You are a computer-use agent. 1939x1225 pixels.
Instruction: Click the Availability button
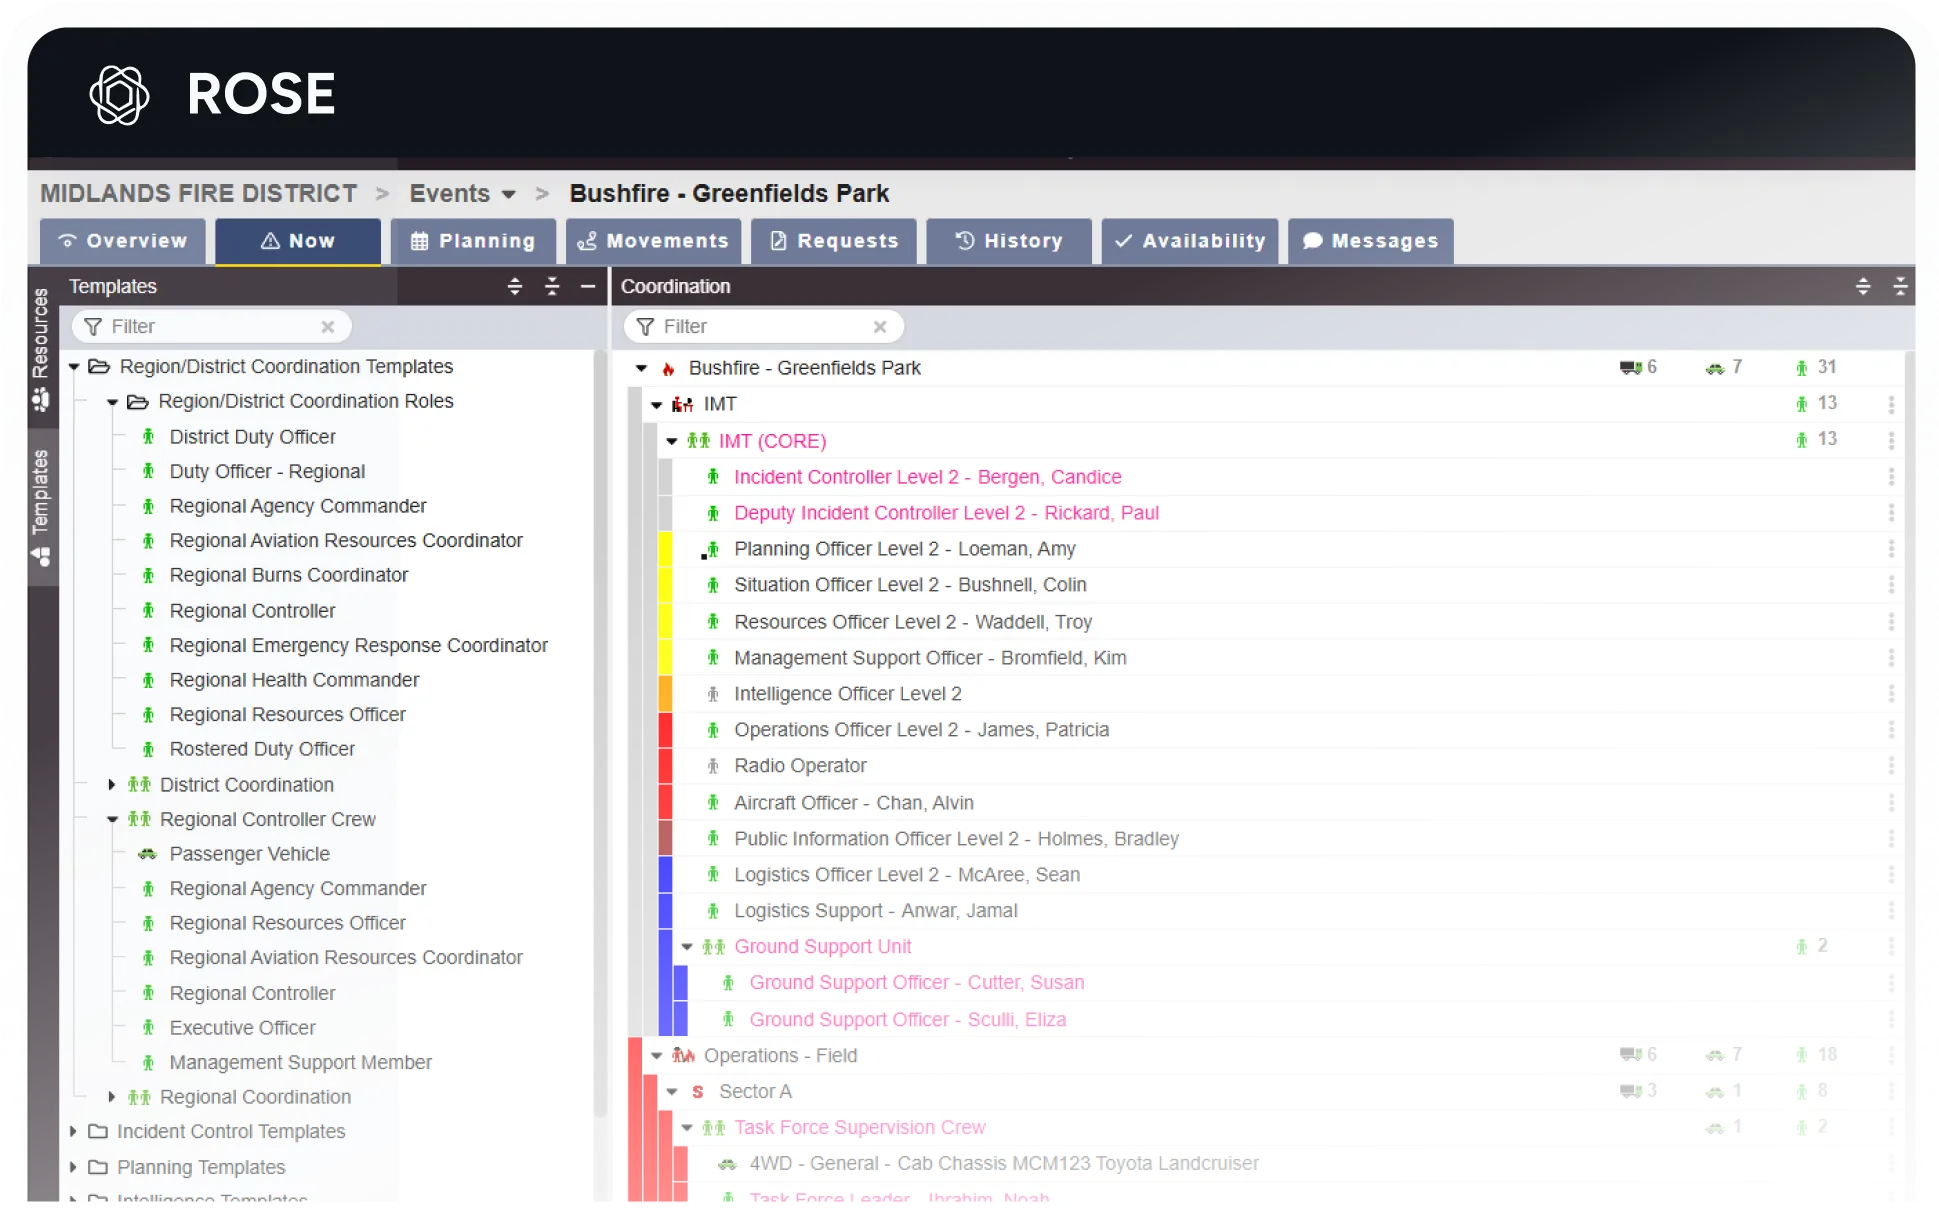[1189, 241]
